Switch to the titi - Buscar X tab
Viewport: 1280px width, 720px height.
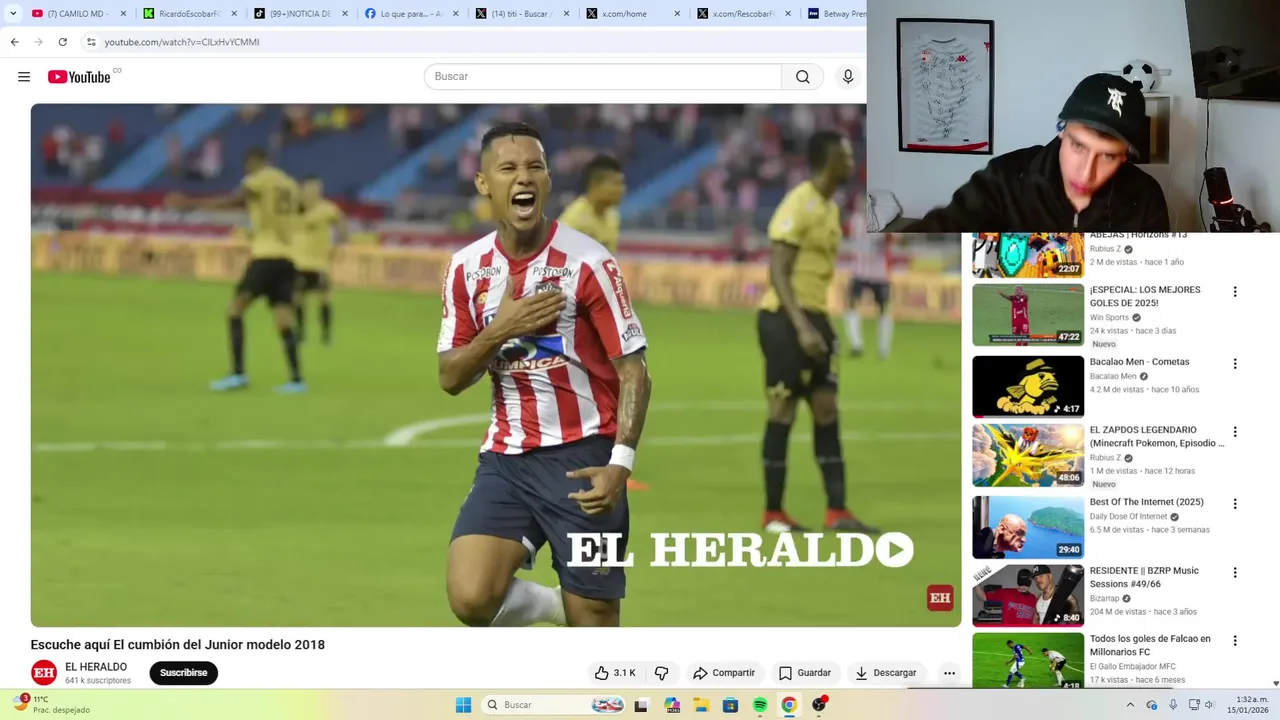[x=519, y=14]
